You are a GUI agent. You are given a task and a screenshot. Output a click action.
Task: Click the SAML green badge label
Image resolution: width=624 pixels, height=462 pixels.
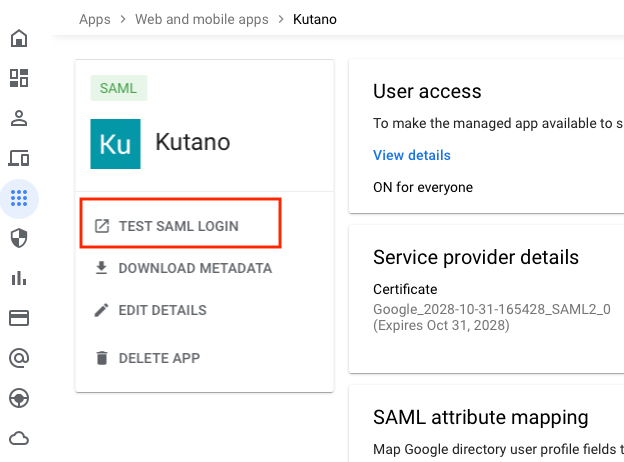pos(119,88)
